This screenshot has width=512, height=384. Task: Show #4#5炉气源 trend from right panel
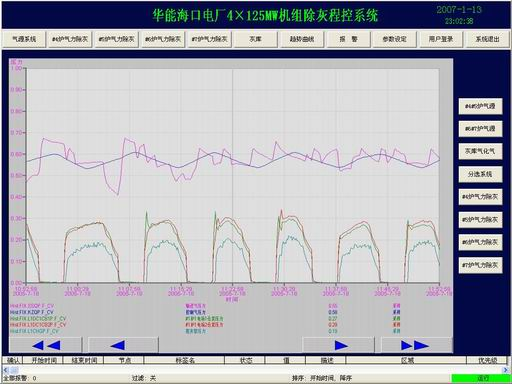click(x=480, y=106)
